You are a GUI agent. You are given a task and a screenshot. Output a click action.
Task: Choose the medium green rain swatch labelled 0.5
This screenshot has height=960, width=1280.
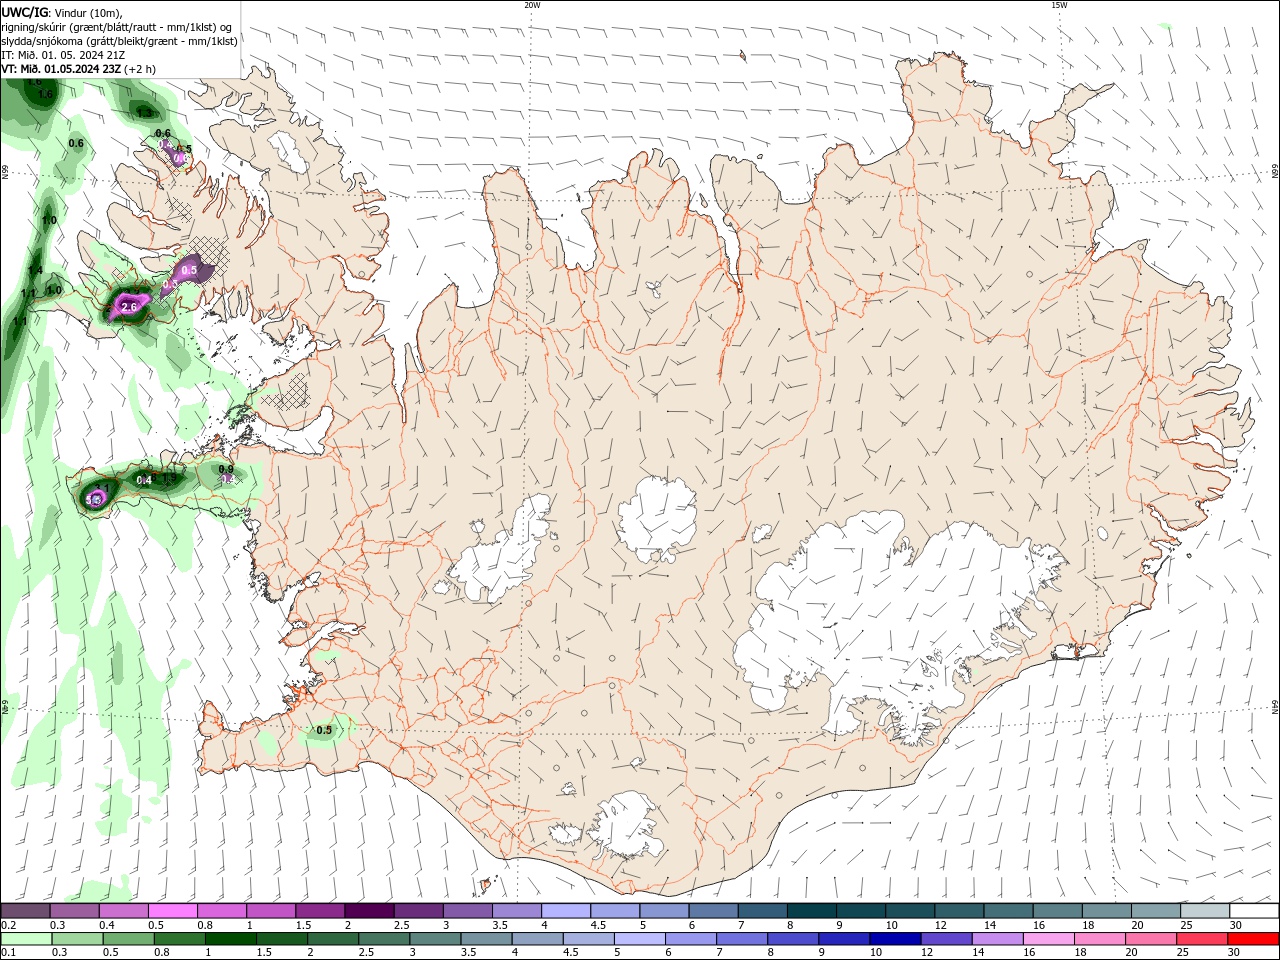coord(129,939)
